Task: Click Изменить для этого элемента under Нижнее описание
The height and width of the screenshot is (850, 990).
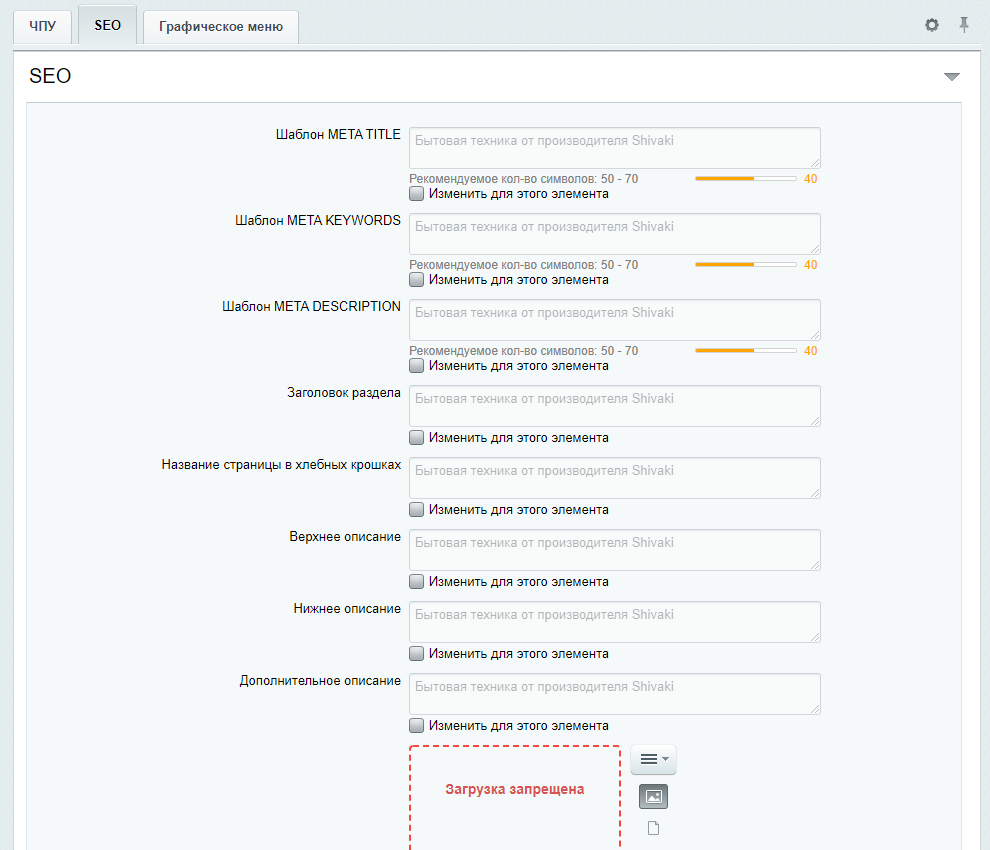Action: click(x=518, y=654)
